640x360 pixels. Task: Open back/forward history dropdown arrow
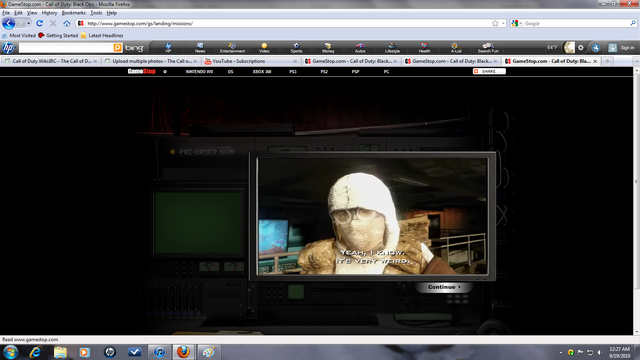(28, 23)
